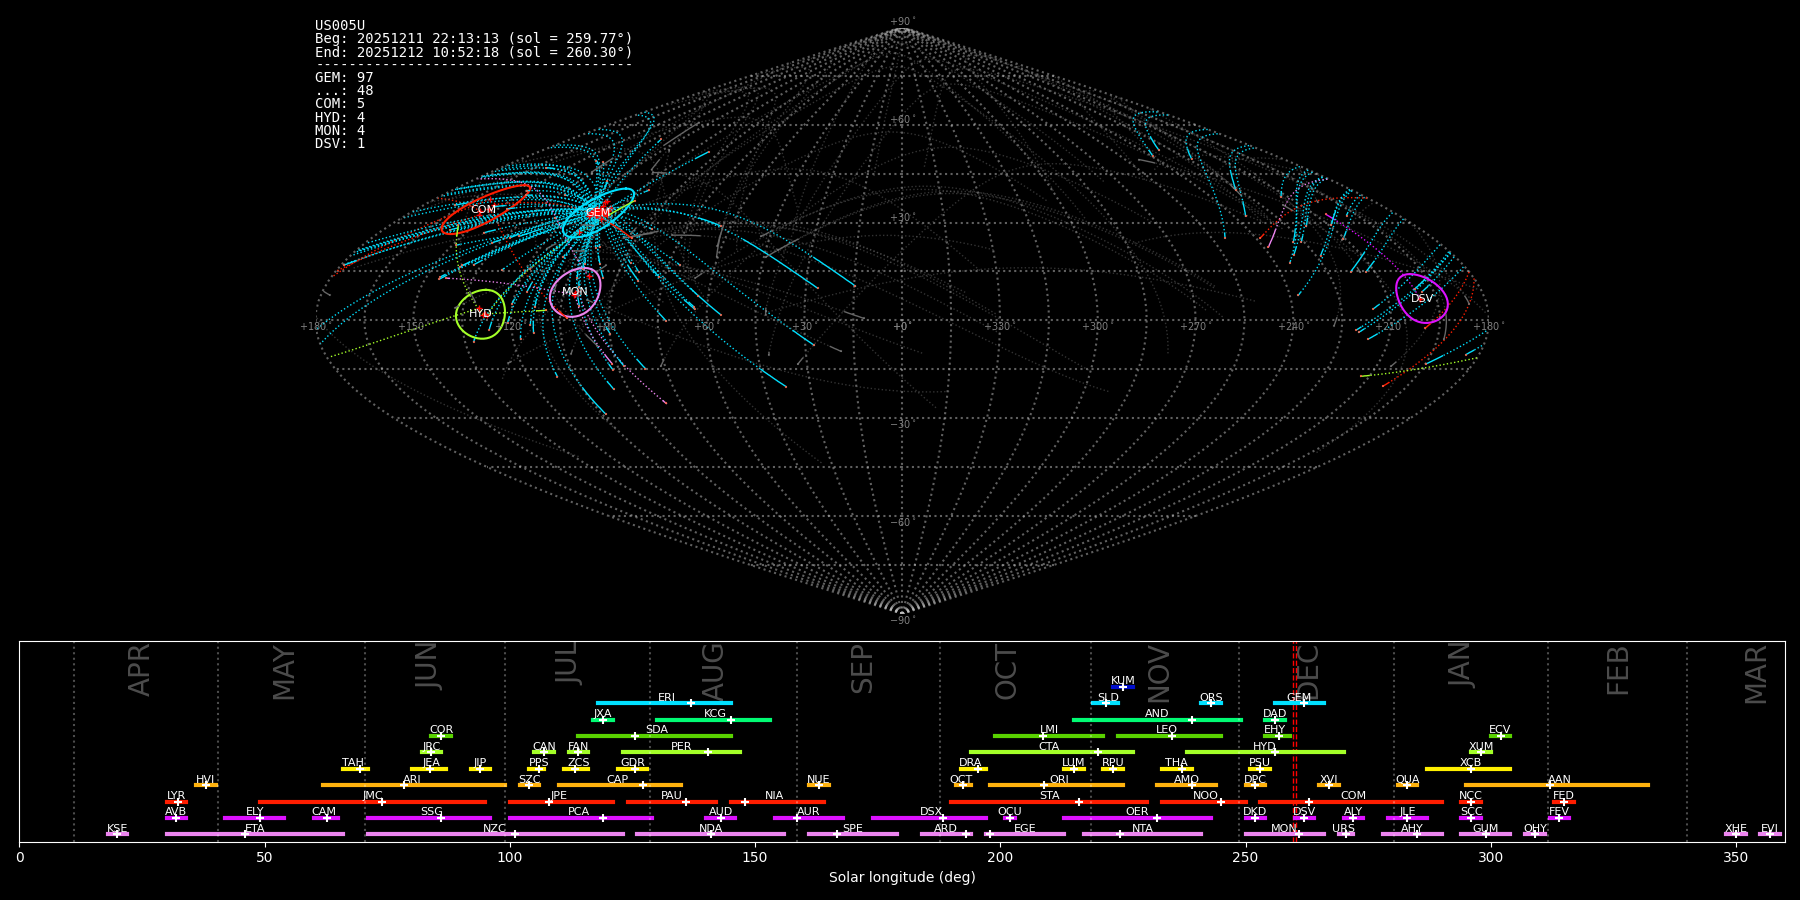Screen dimensions: 1800x900
Task: Click the purple PCA shower bar
Action: click(581, 818)
